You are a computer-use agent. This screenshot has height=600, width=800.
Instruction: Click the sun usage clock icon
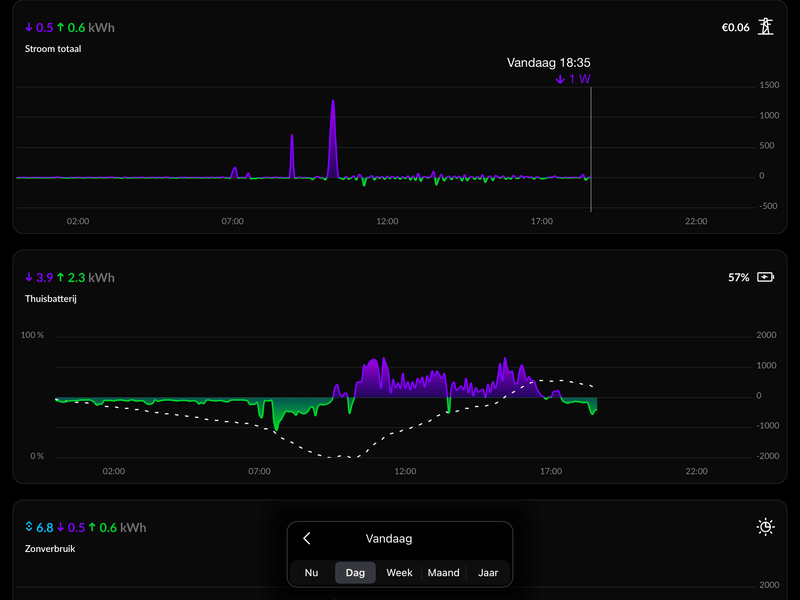tap(765, 527)
